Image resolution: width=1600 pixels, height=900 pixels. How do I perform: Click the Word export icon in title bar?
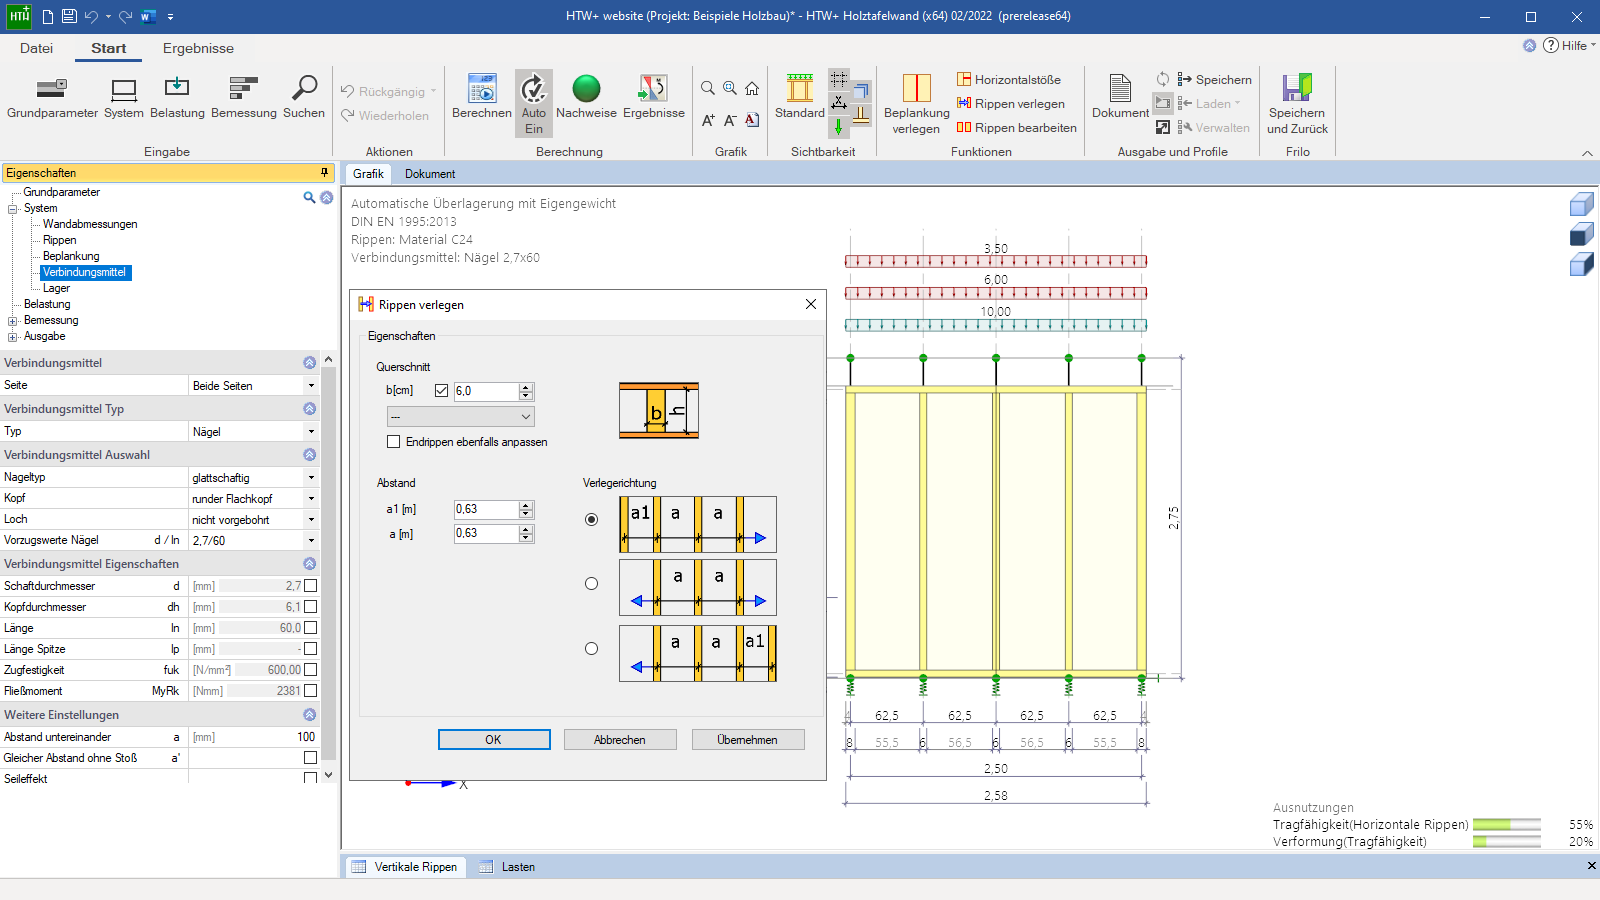tap(148, 16)
